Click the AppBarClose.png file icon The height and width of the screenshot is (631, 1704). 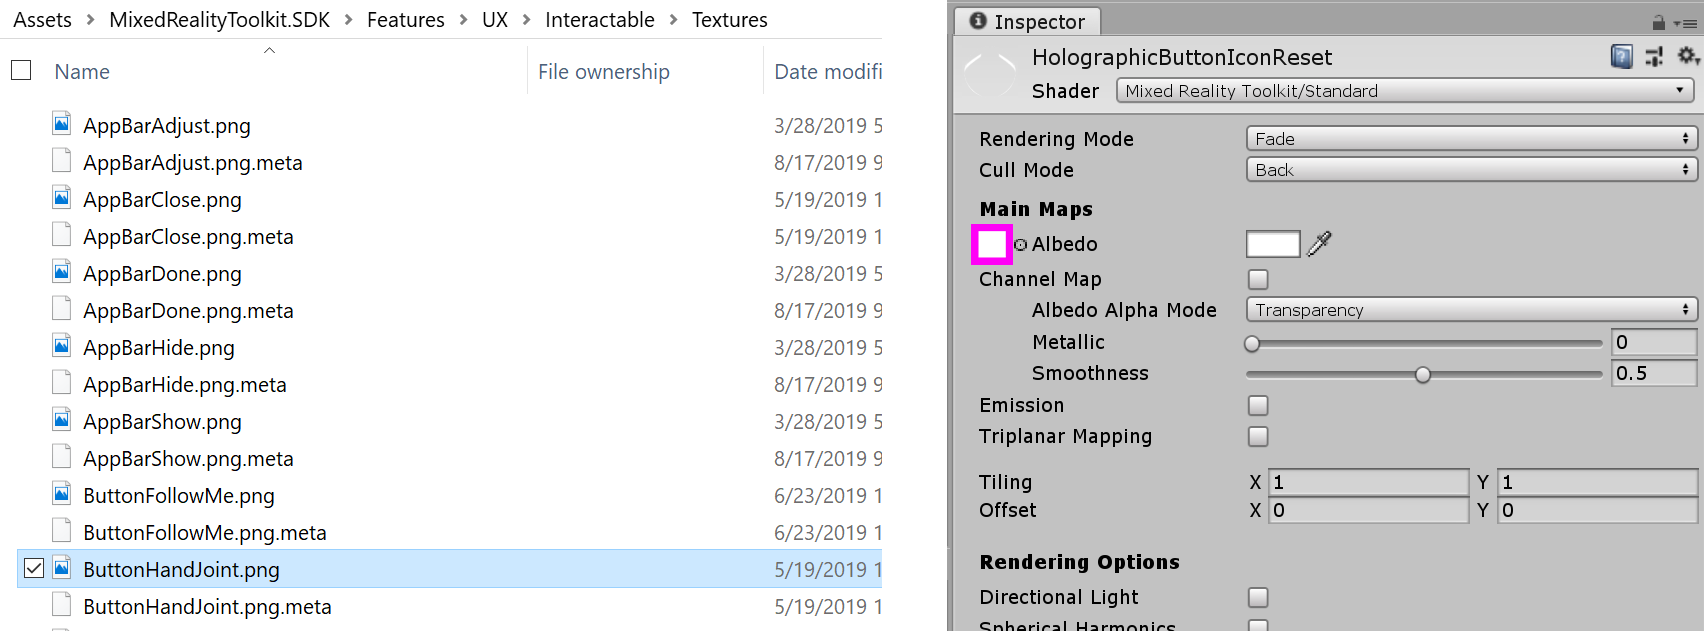[x=62, y=198]
